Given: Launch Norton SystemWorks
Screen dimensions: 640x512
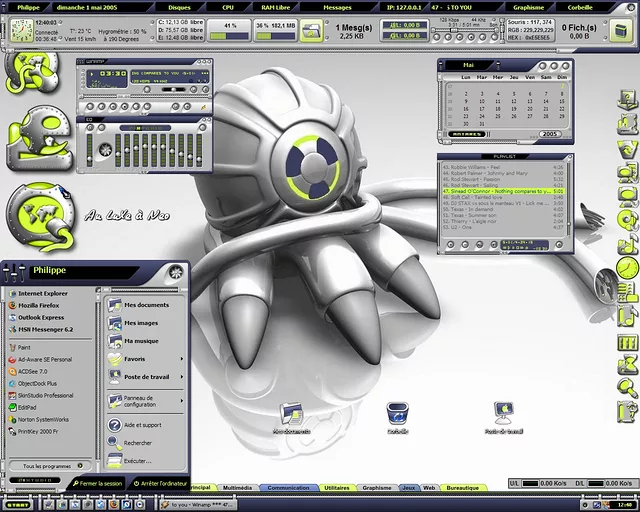Looking at the screenshot, I should (x=45, y=419).
